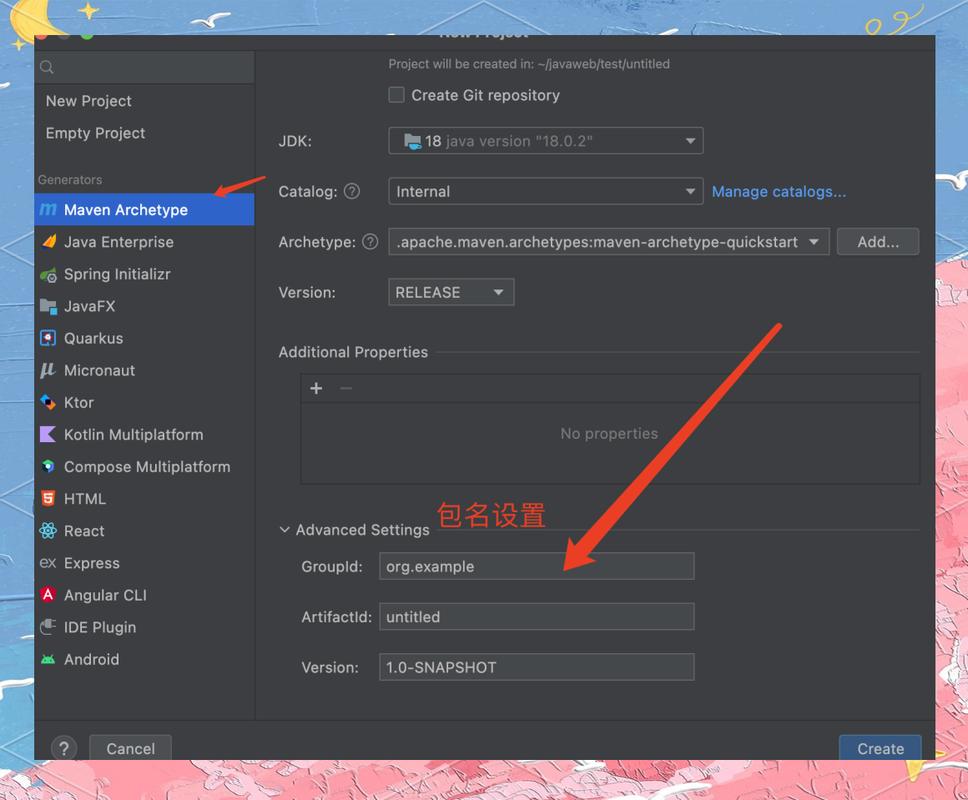
Task: Click the Ktor generator icon
Action: [x=48, y=402]
